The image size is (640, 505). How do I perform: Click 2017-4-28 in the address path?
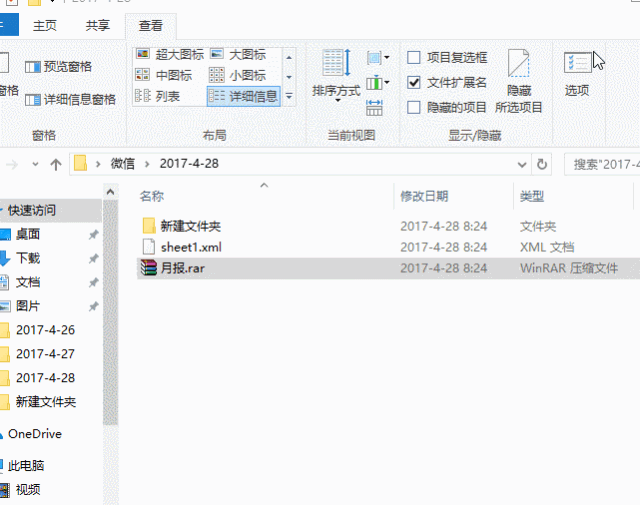189,164
